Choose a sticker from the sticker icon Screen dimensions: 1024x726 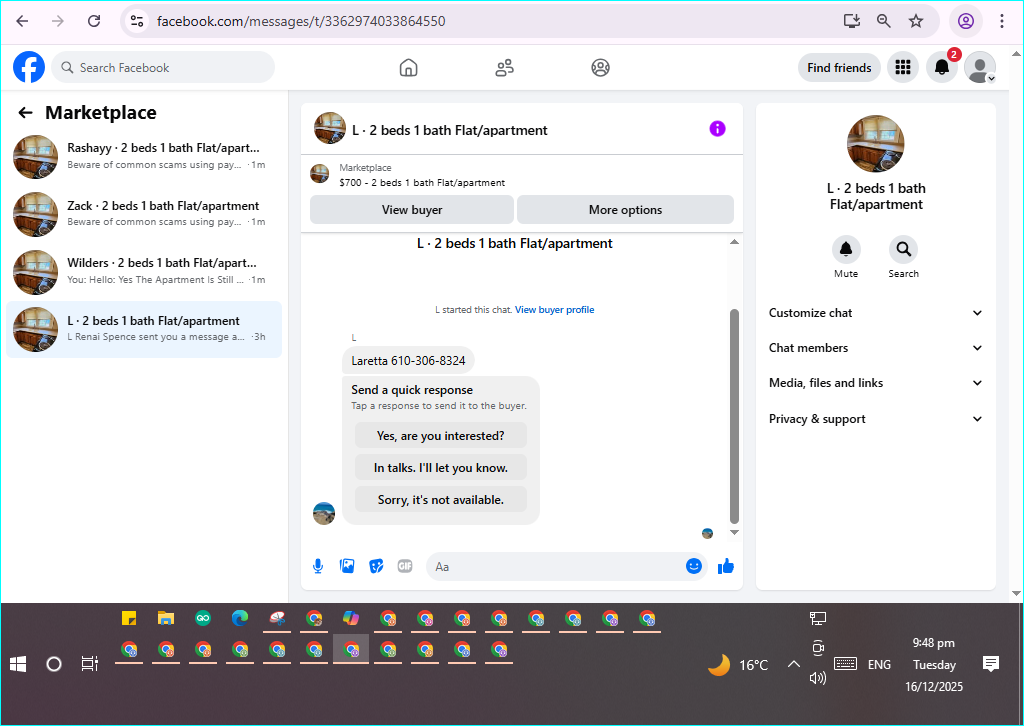tap(376, 566)
